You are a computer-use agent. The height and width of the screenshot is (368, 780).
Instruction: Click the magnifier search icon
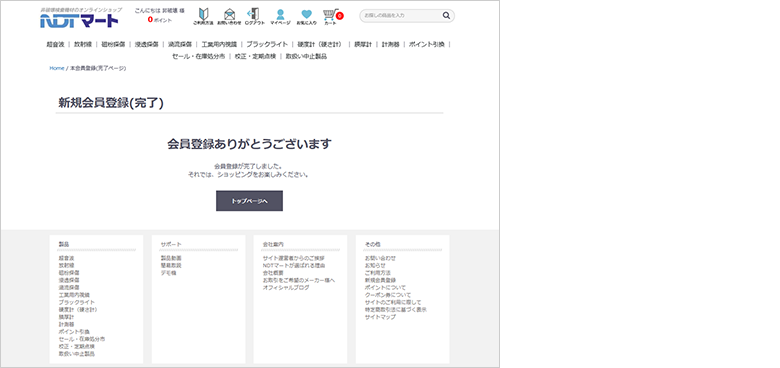(446, 15)
